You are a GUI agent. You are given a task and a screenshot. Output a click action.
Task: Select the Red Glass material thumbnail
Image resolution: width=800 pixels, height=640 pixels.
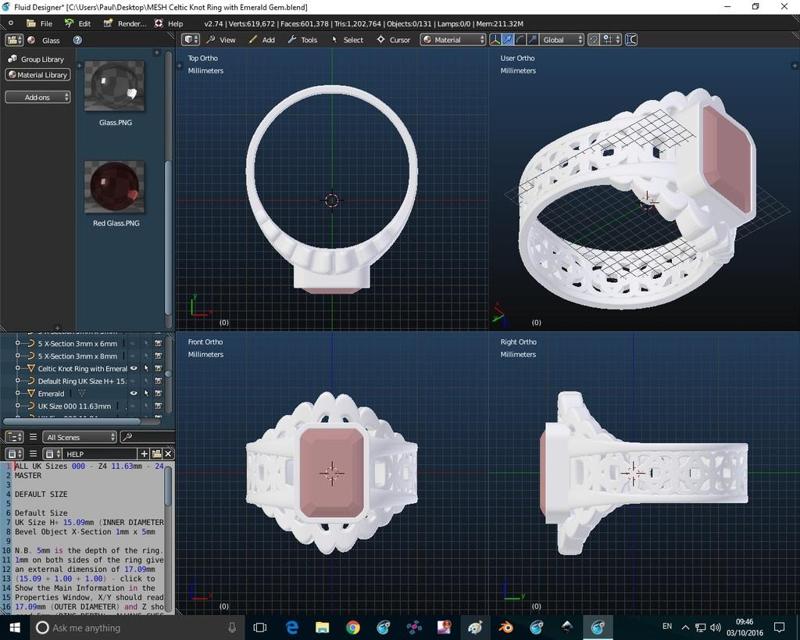click(x=116, y=189)
